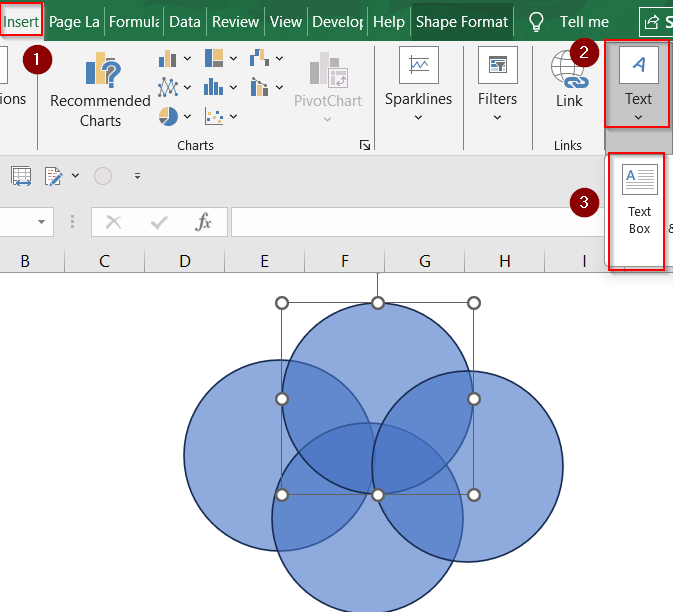Viewport: 673px width, 612px height.
Task: Expand line chart dropdown arrow
Action: [188, 88]
